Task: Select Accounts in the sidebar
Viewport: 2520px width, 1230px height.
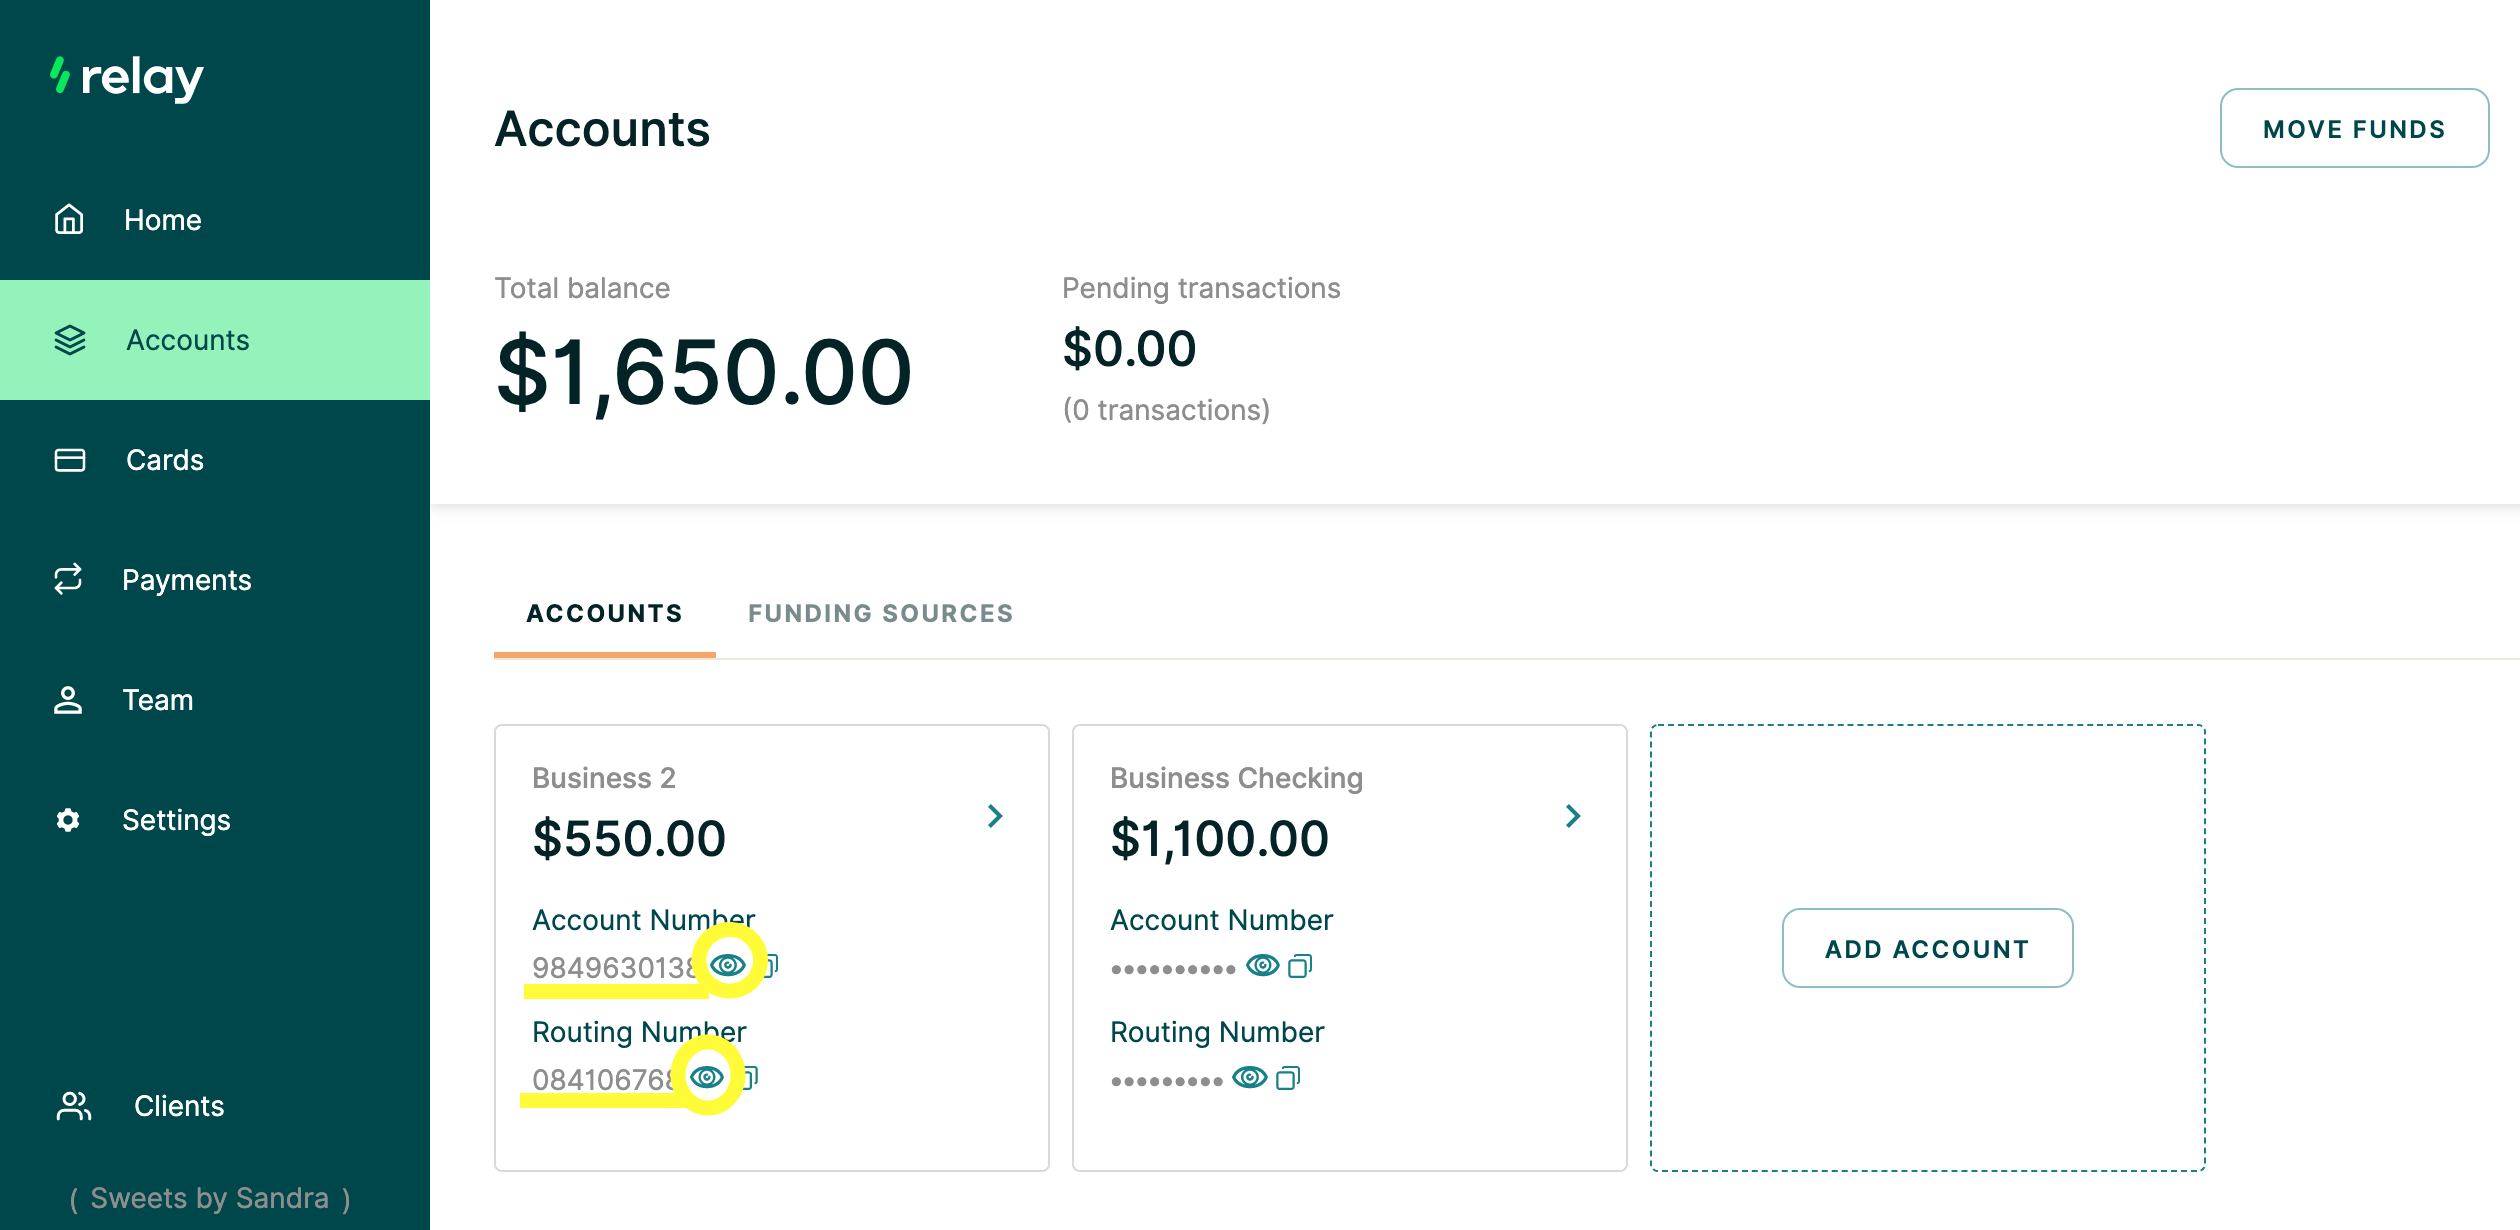Action: [x=215, y=340]
